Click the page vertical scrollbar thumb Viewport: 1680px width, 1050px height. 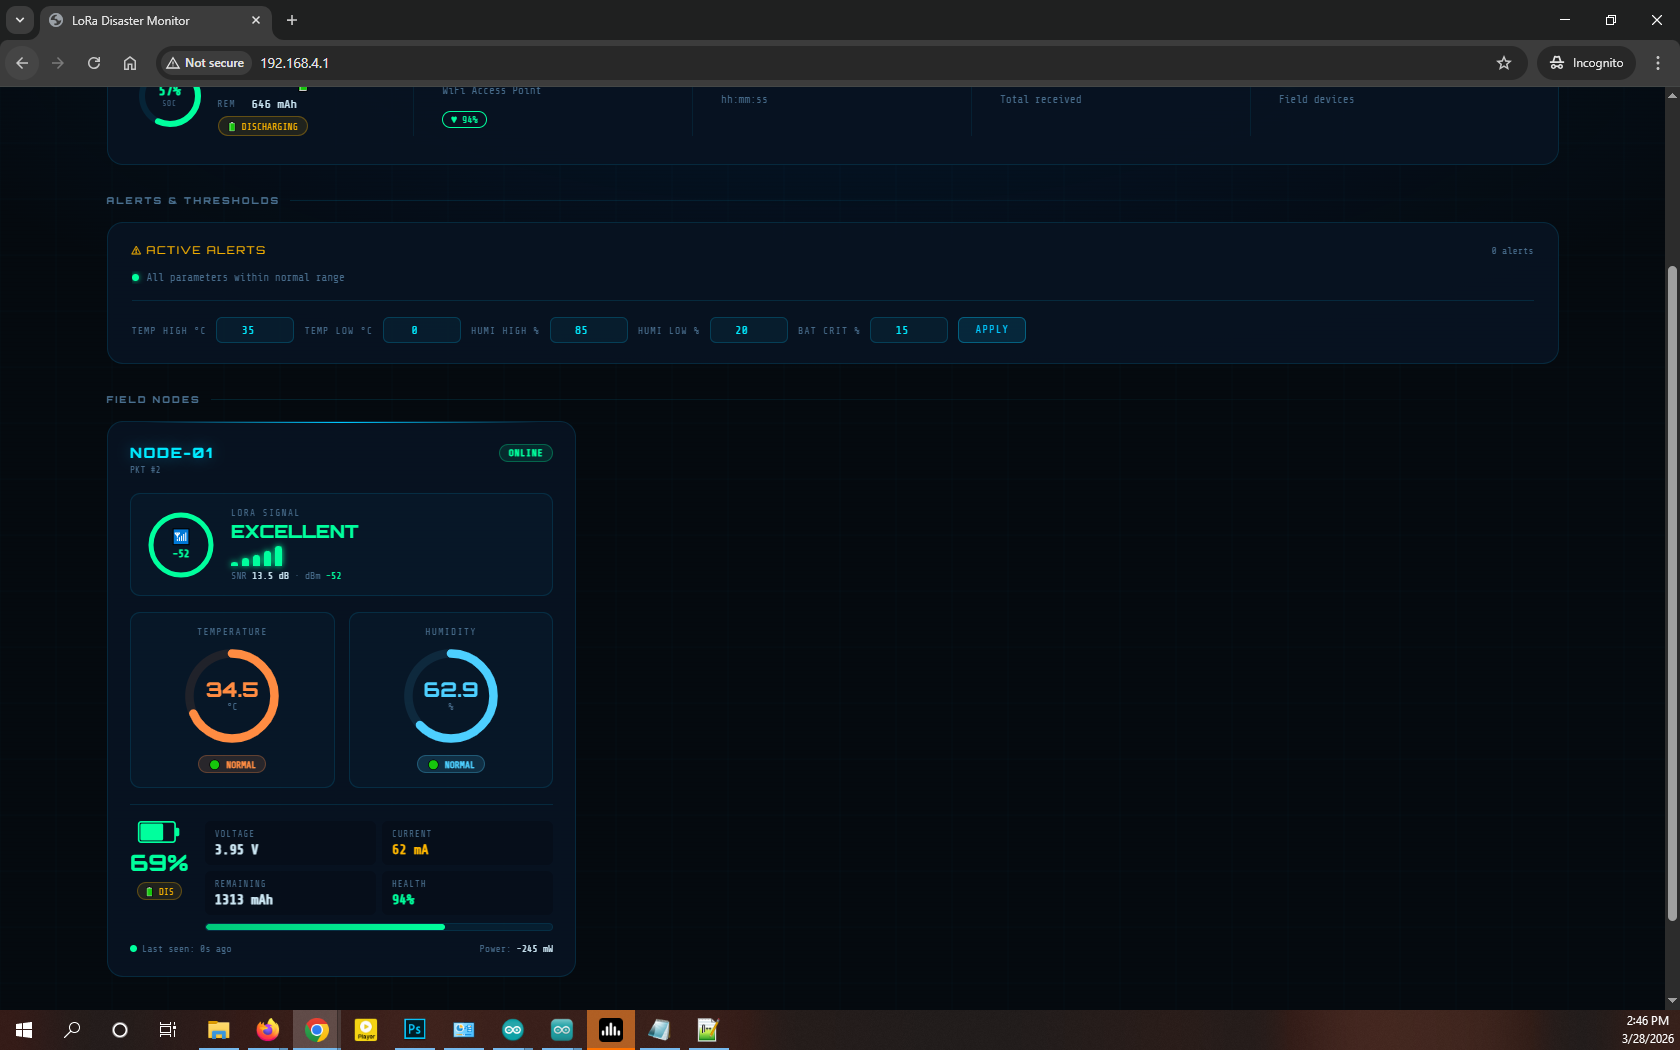tap(1672, 594)
